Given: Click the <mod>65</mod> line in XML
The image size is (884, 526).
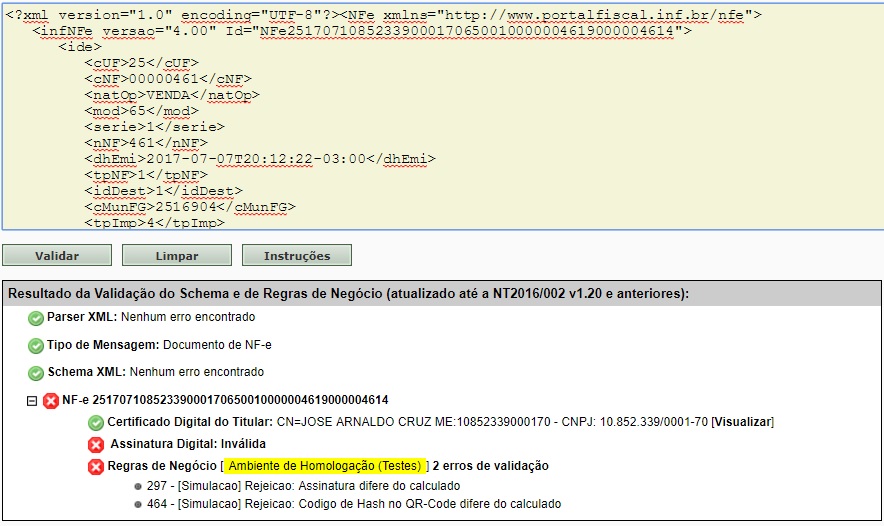Looking at the screenshot, I should click(x=142, y=111).
